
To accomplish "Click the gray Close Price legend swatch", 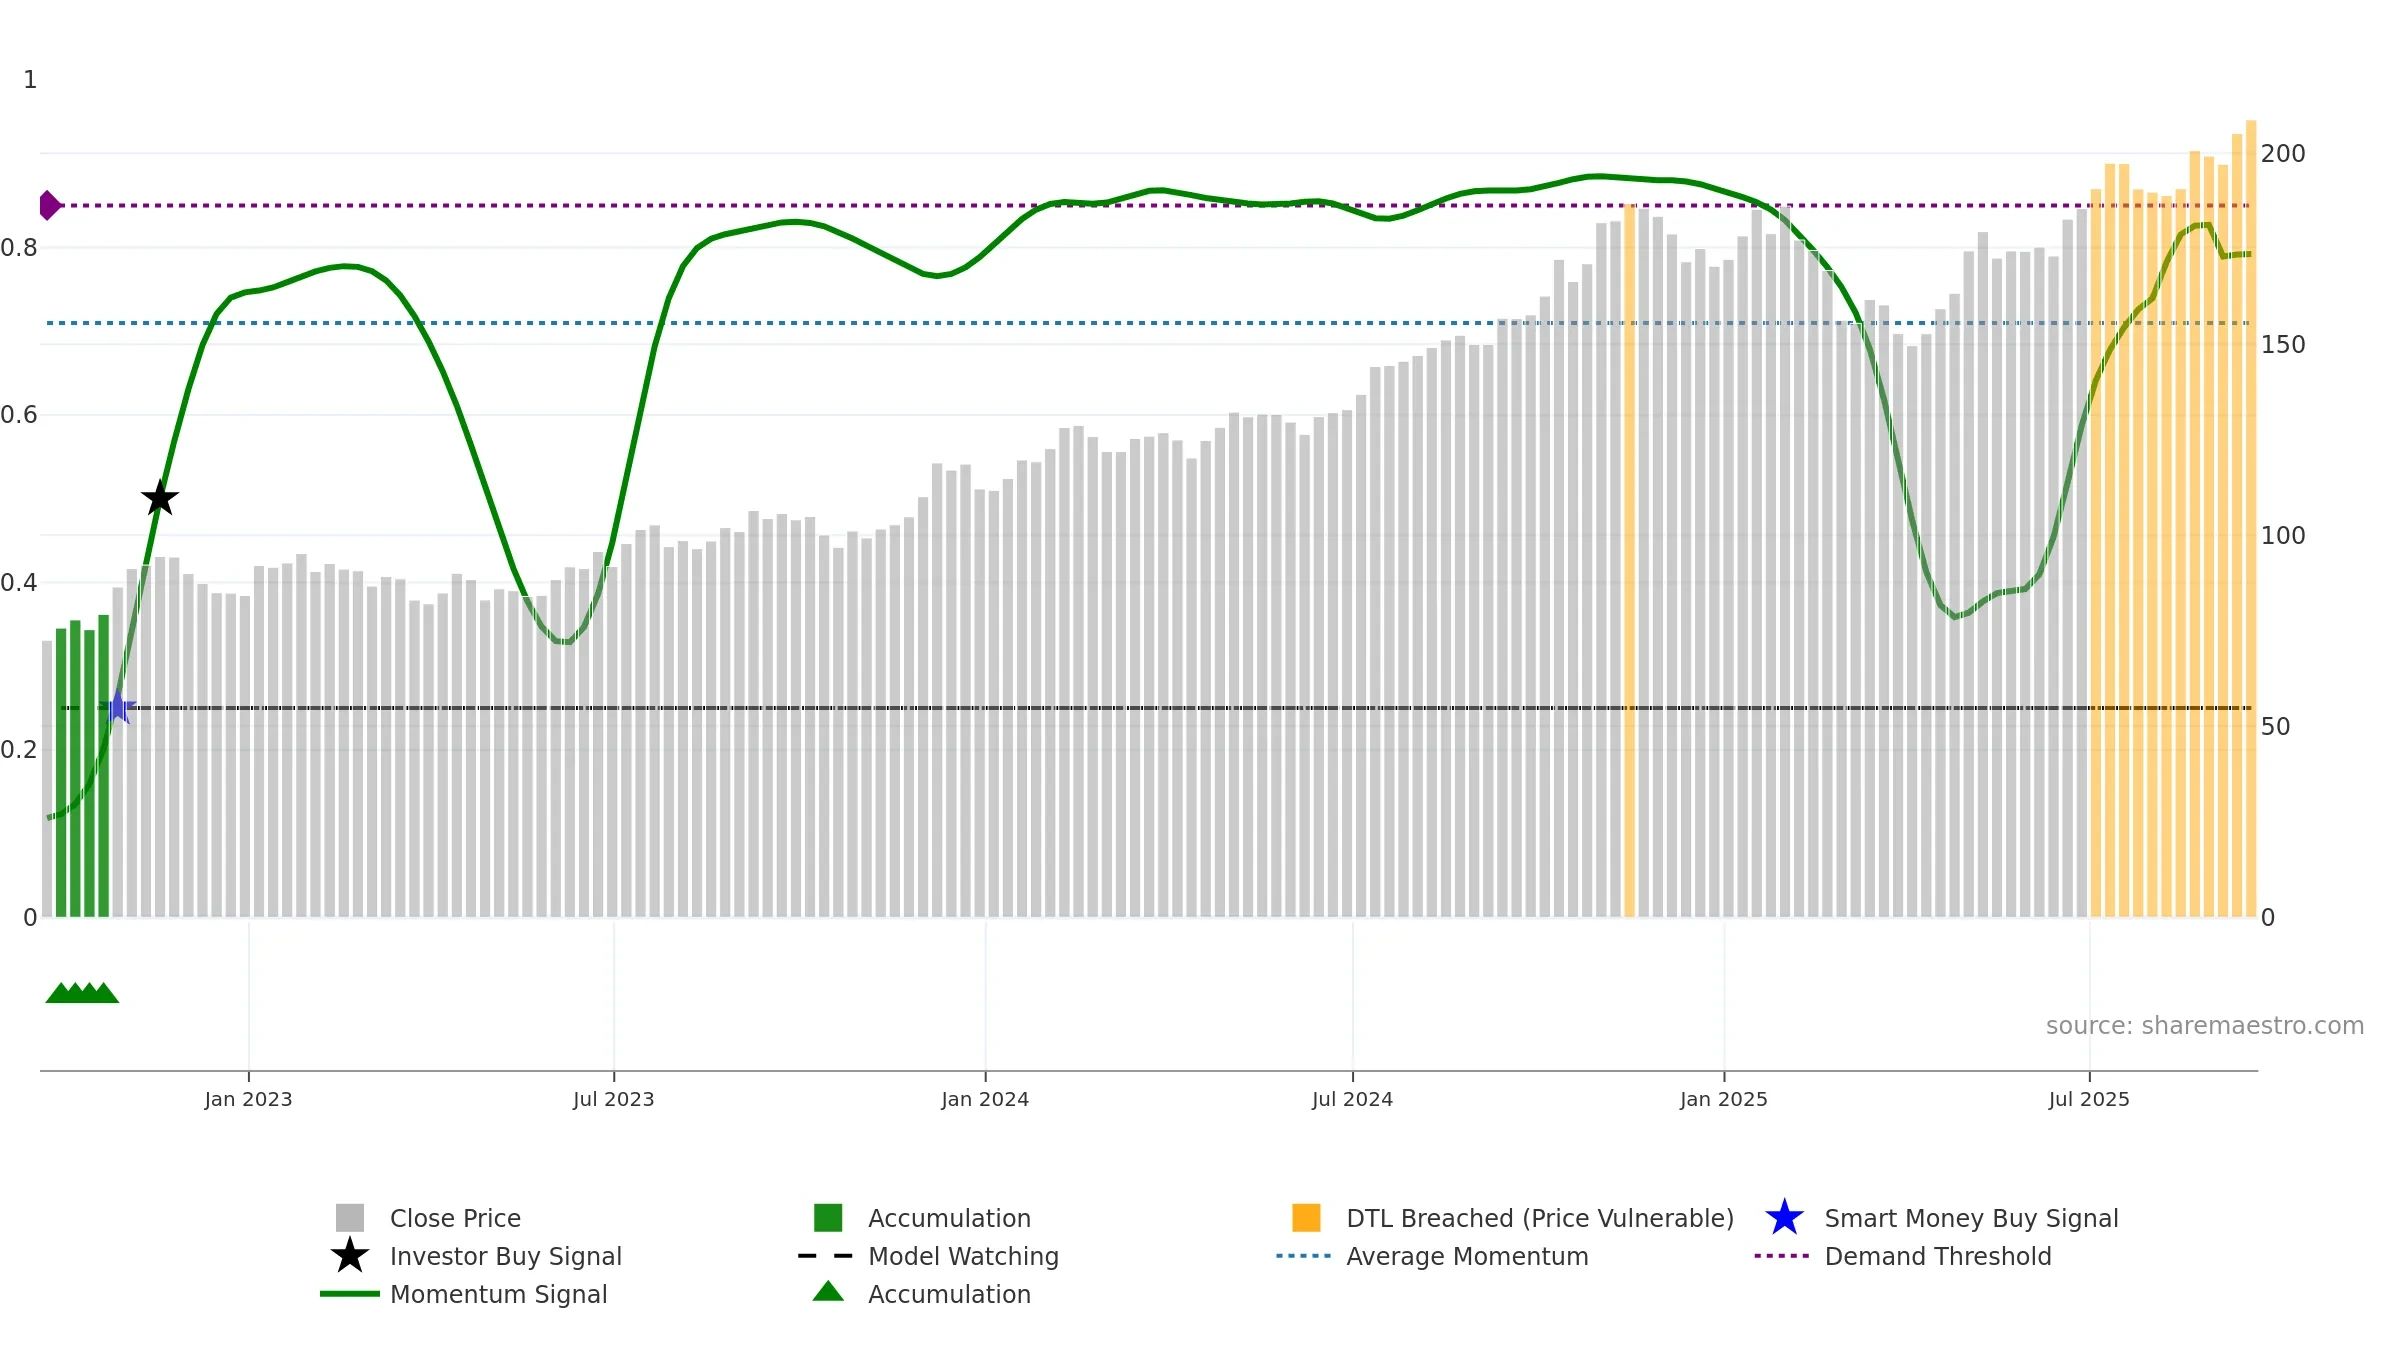I will 350,1217.
